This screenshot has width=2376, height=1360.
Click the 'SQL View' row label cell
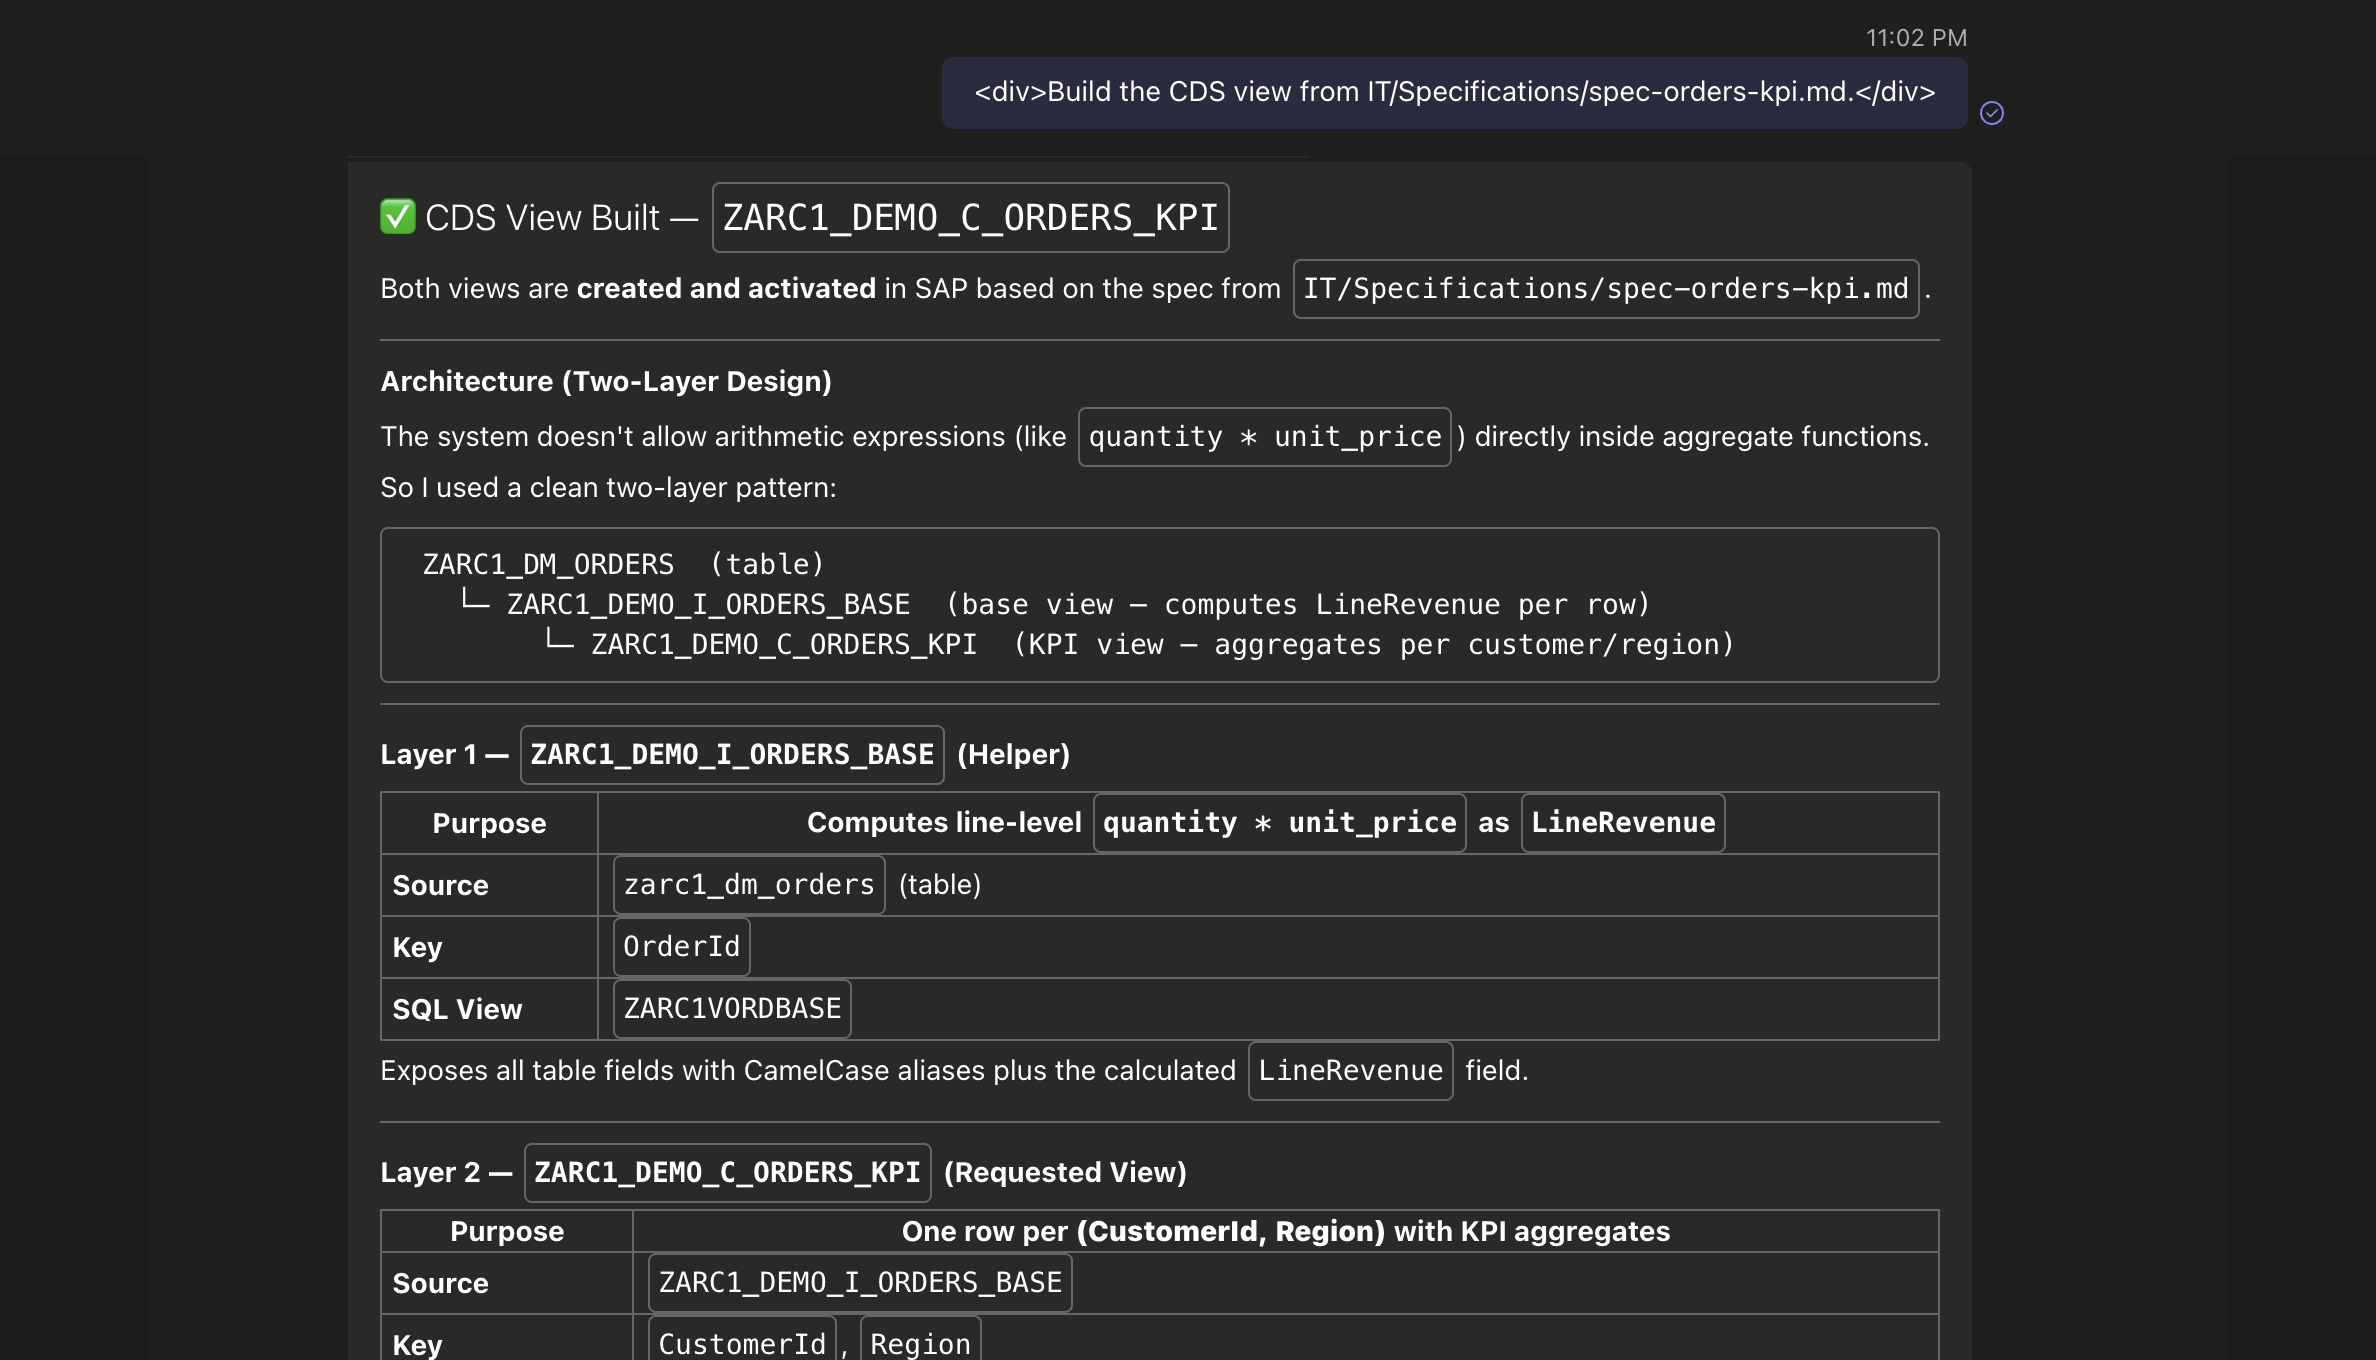(489, 1009)
